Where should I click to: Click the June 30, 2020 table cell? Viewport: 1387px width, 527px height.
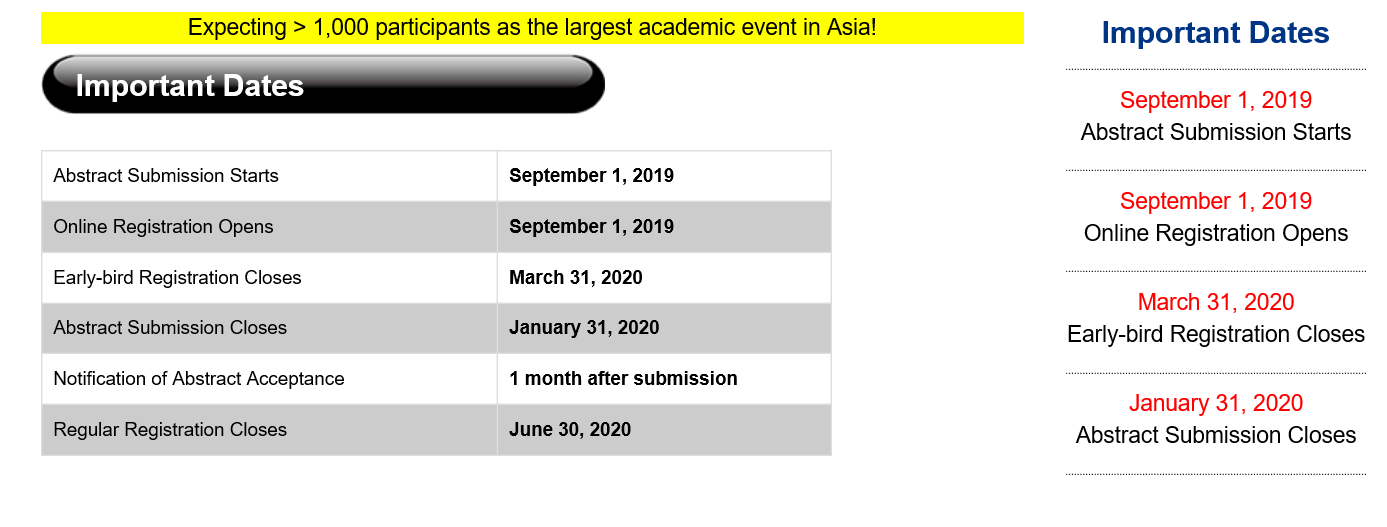click(x=570, y=430)
